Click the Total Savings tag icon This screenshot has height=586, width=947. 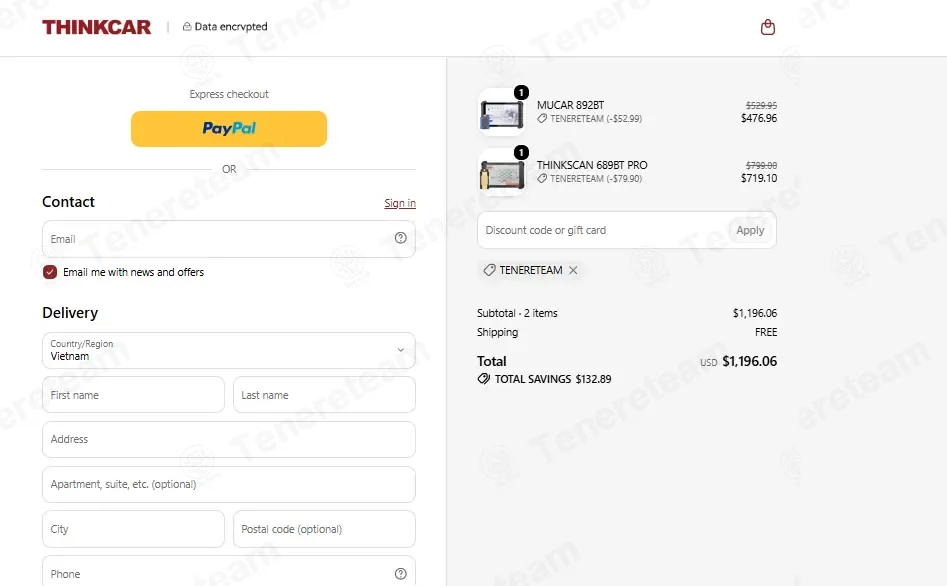[x=483, y=379]
